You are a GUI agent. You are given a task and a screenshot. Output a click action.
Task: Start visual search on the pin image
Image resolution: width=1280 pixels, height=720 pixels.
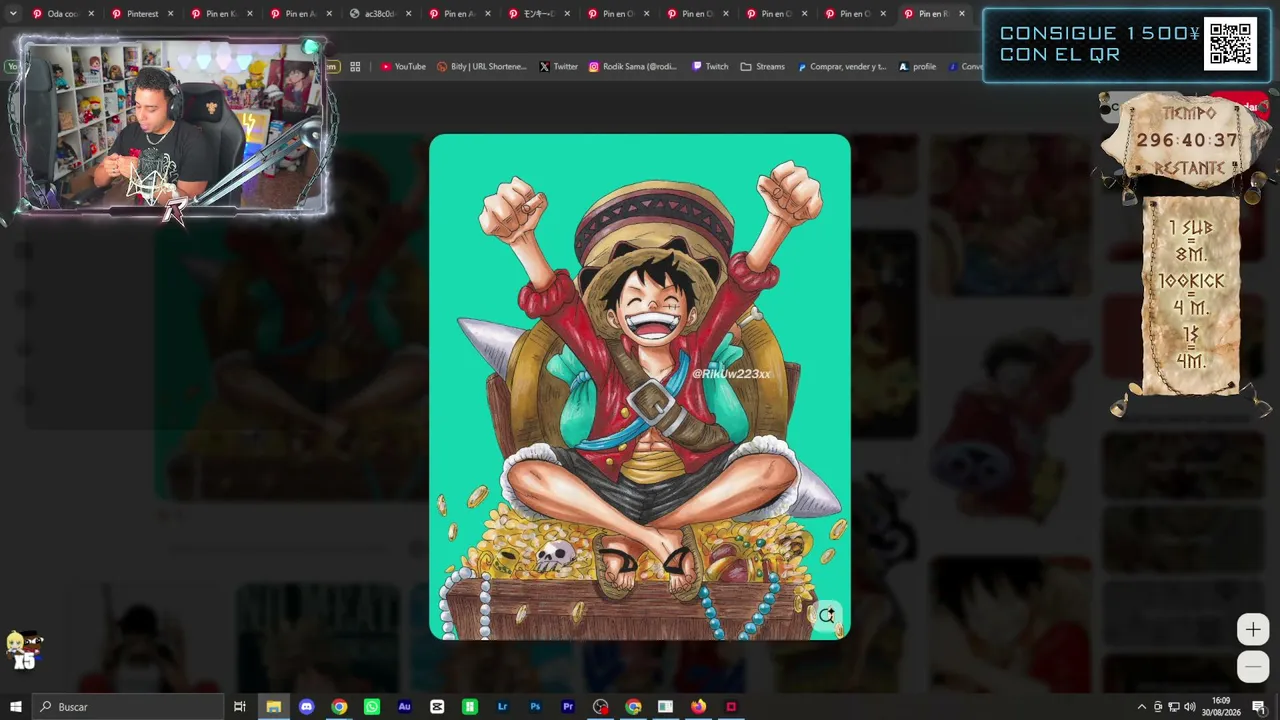826,616
